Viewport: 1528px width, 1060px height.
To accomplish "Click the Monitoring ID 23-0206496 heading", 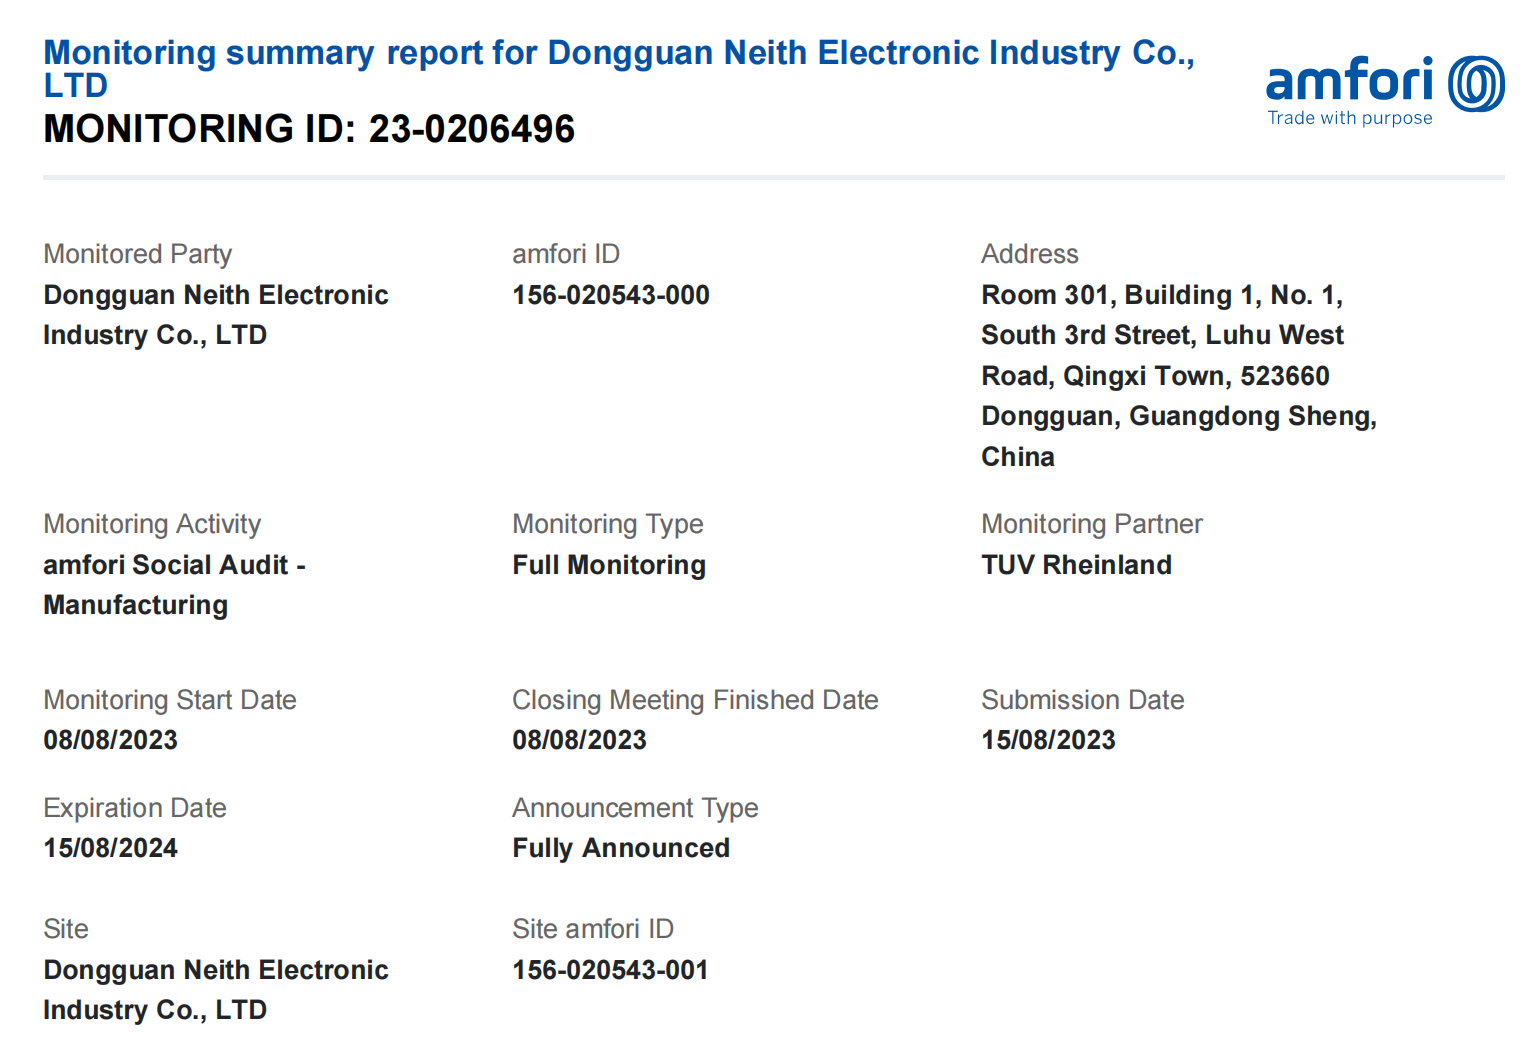I will click(x=309, y=129).
